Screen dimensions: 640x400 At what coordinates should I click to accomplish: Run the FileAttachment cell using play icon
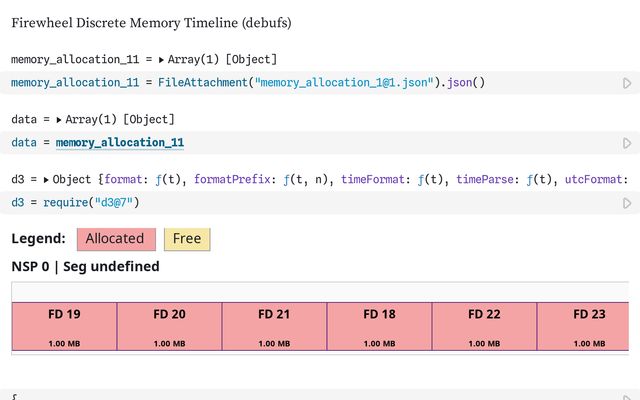pos(627,83)
